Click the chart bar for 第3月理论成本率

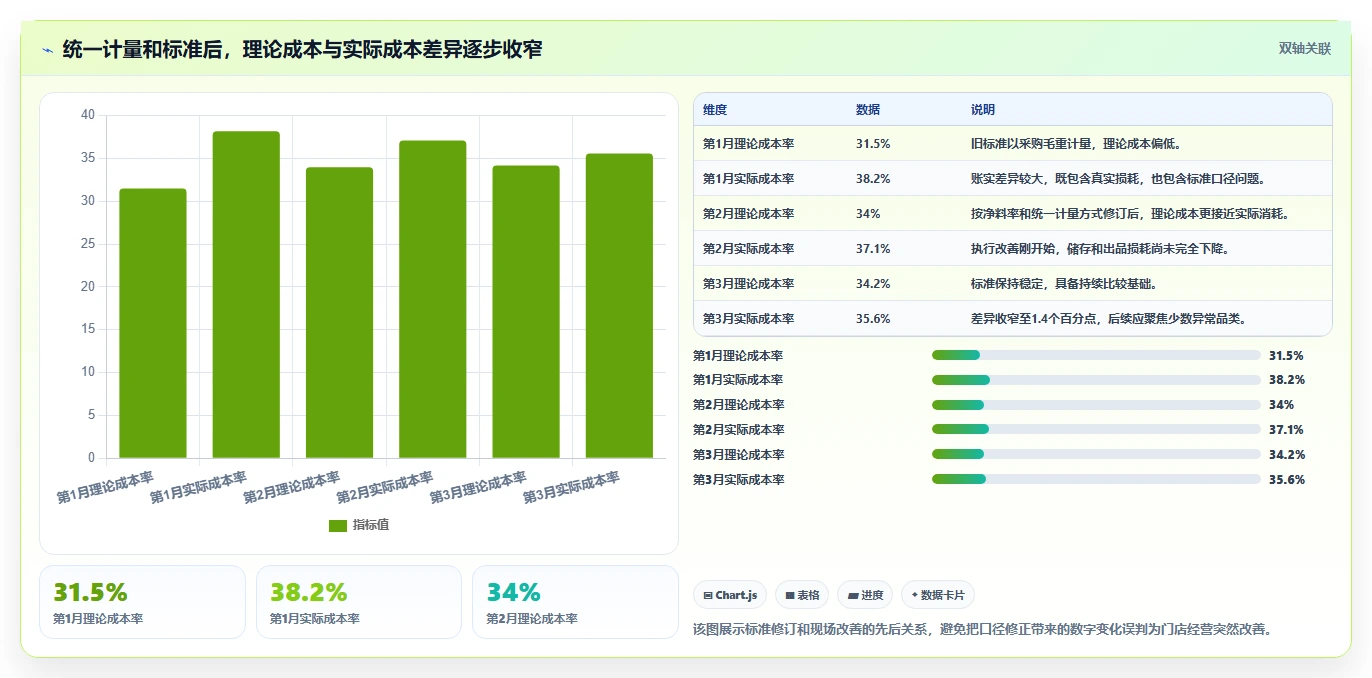[525, 312]
